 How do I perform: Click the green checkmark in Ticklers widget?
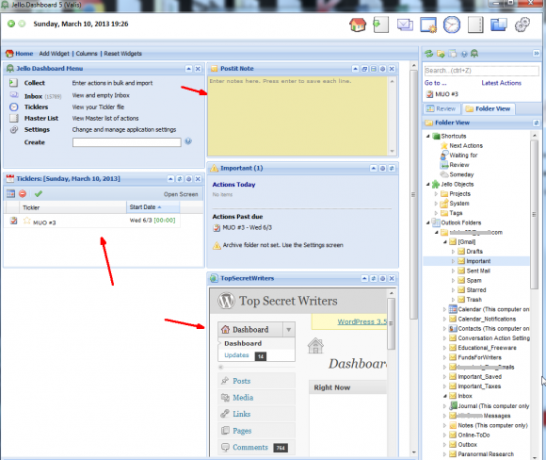coord(38,194)
